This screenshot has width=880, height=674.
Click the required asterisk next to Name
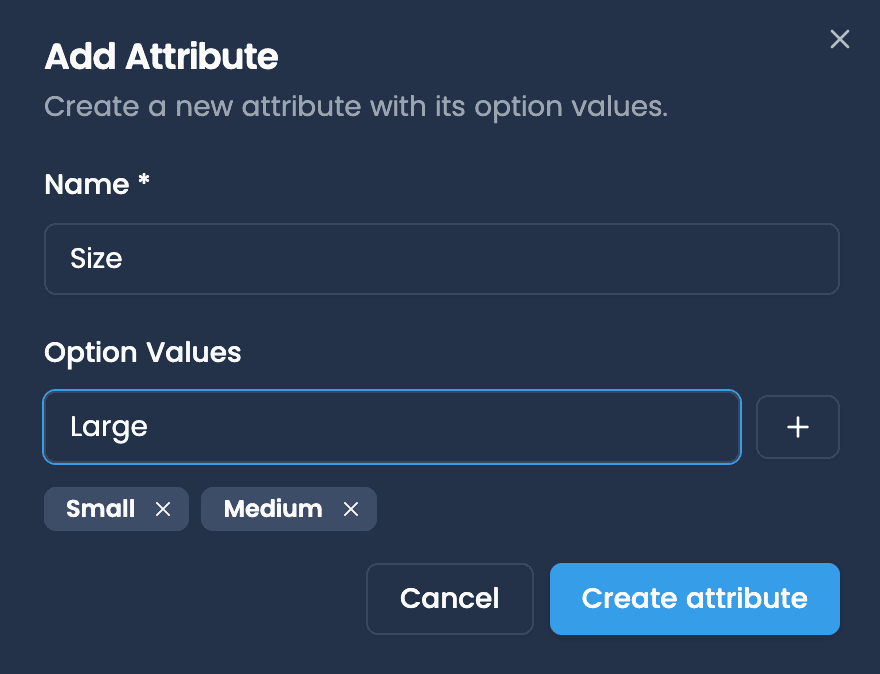[144, 180]
